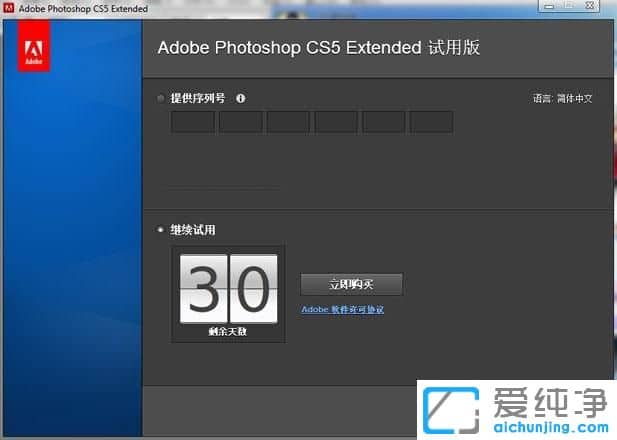The width and height of the screenshot is (617, 440).
Task: Select the 继续试用 radio option
Action: click(160, 229)
